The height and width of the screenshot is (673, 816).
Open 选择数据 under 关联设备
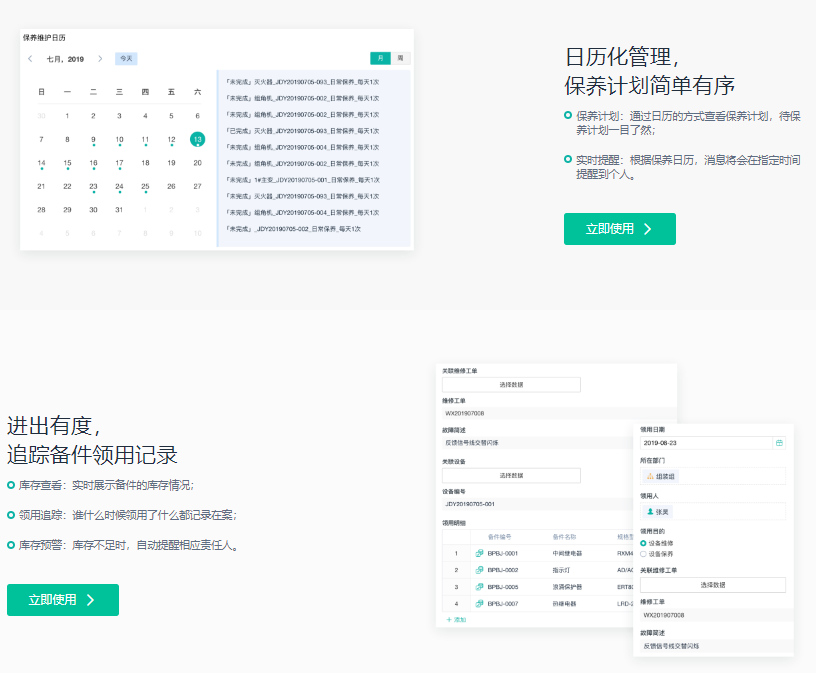point(511,475)
